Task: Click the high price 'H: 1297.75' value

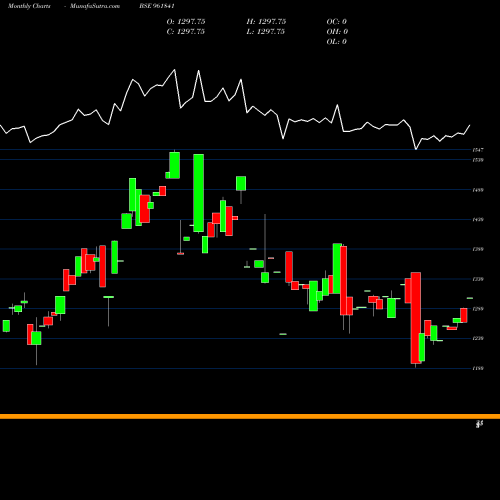Action: coord(266,22)
